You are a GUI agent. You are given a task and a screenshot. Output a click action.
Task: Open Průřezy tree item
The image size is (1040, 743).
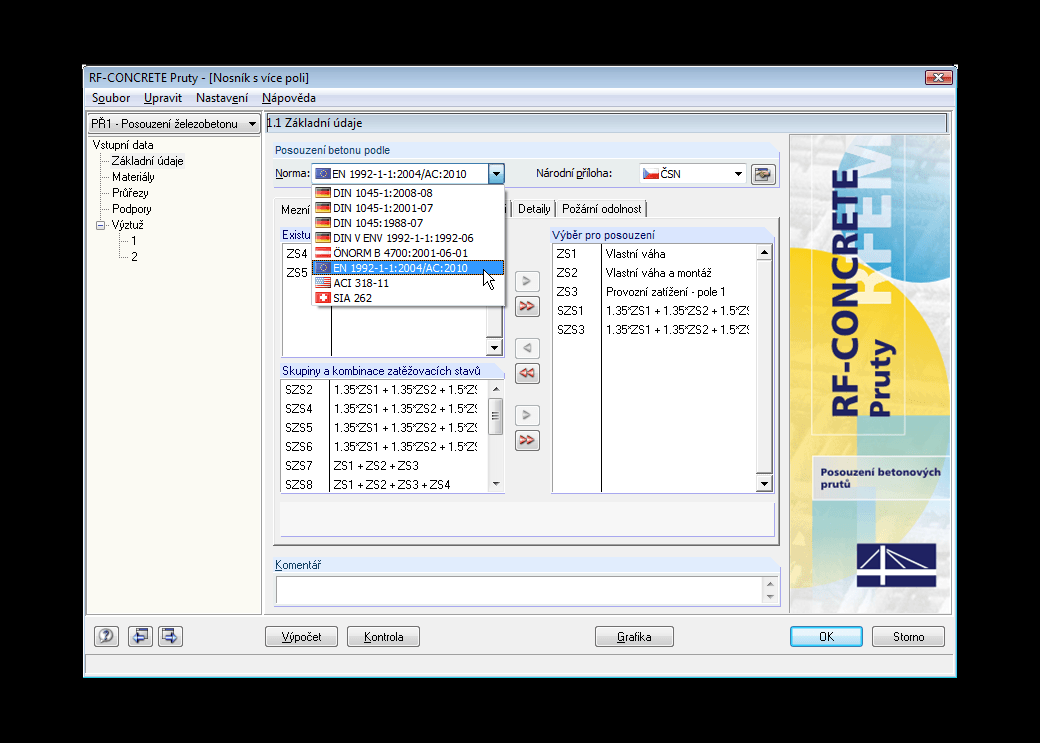click(x=130, y=193)
